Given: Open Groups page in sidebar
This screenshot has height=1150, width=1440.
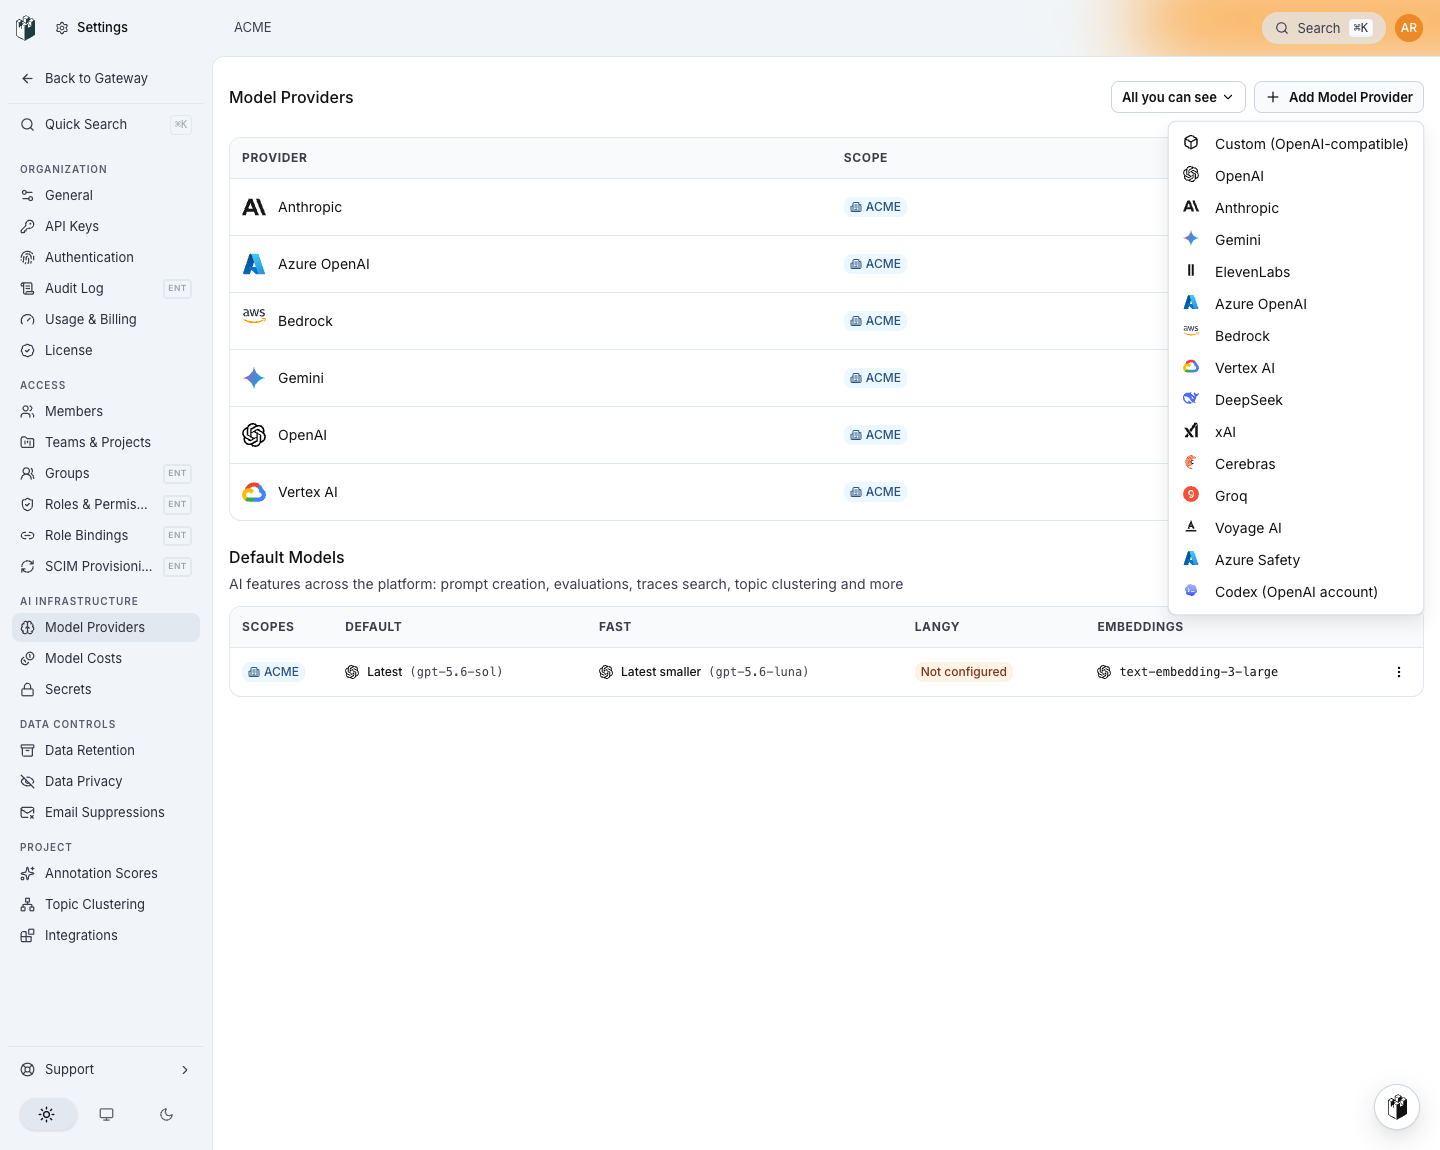Looking at the screenshot, I should coord(106,474).
